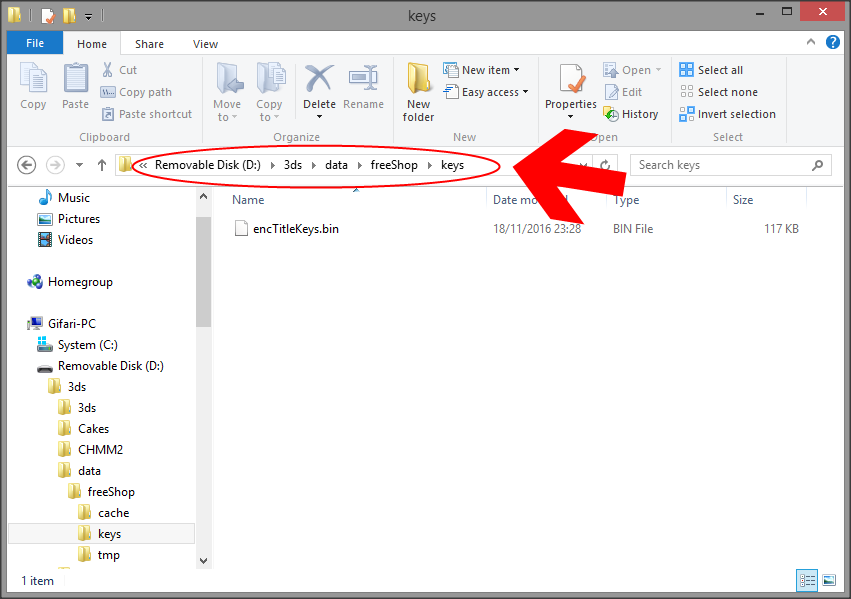Switch to details view in status bar
The width and height of the screenshot is (851, 599).
click(807, 581)
